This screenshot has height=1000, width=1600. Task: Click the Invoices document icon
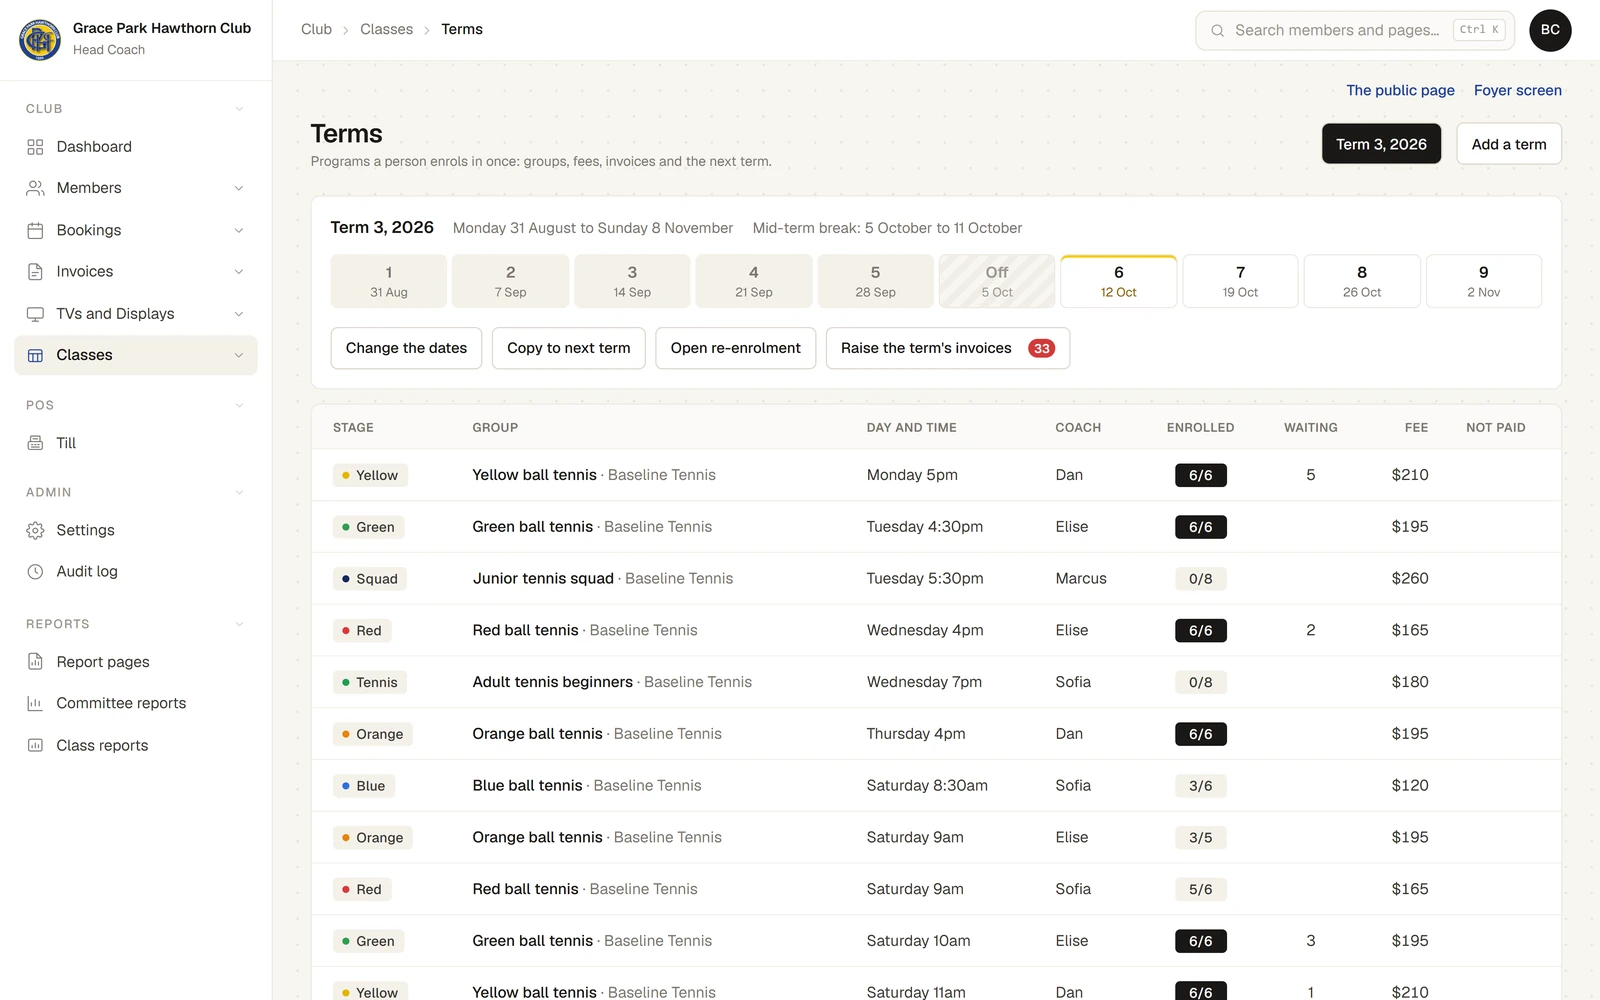(x=35, y=272)
